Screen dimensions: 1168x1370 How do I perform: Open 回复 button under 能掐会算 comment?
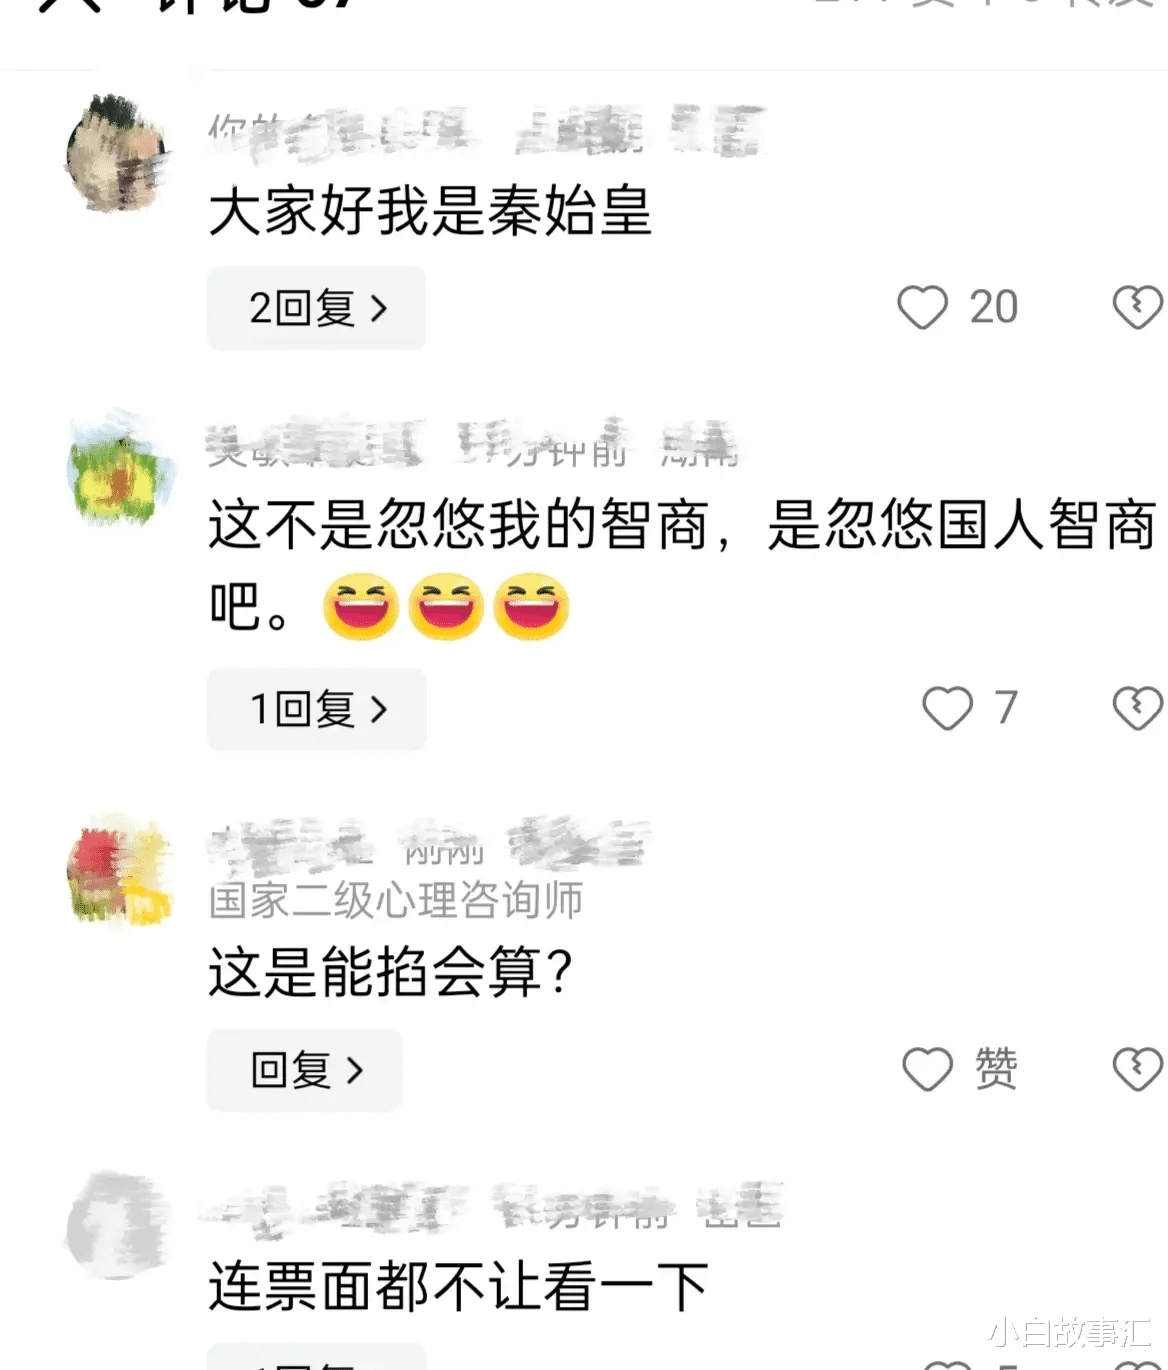pos(304,1070)
